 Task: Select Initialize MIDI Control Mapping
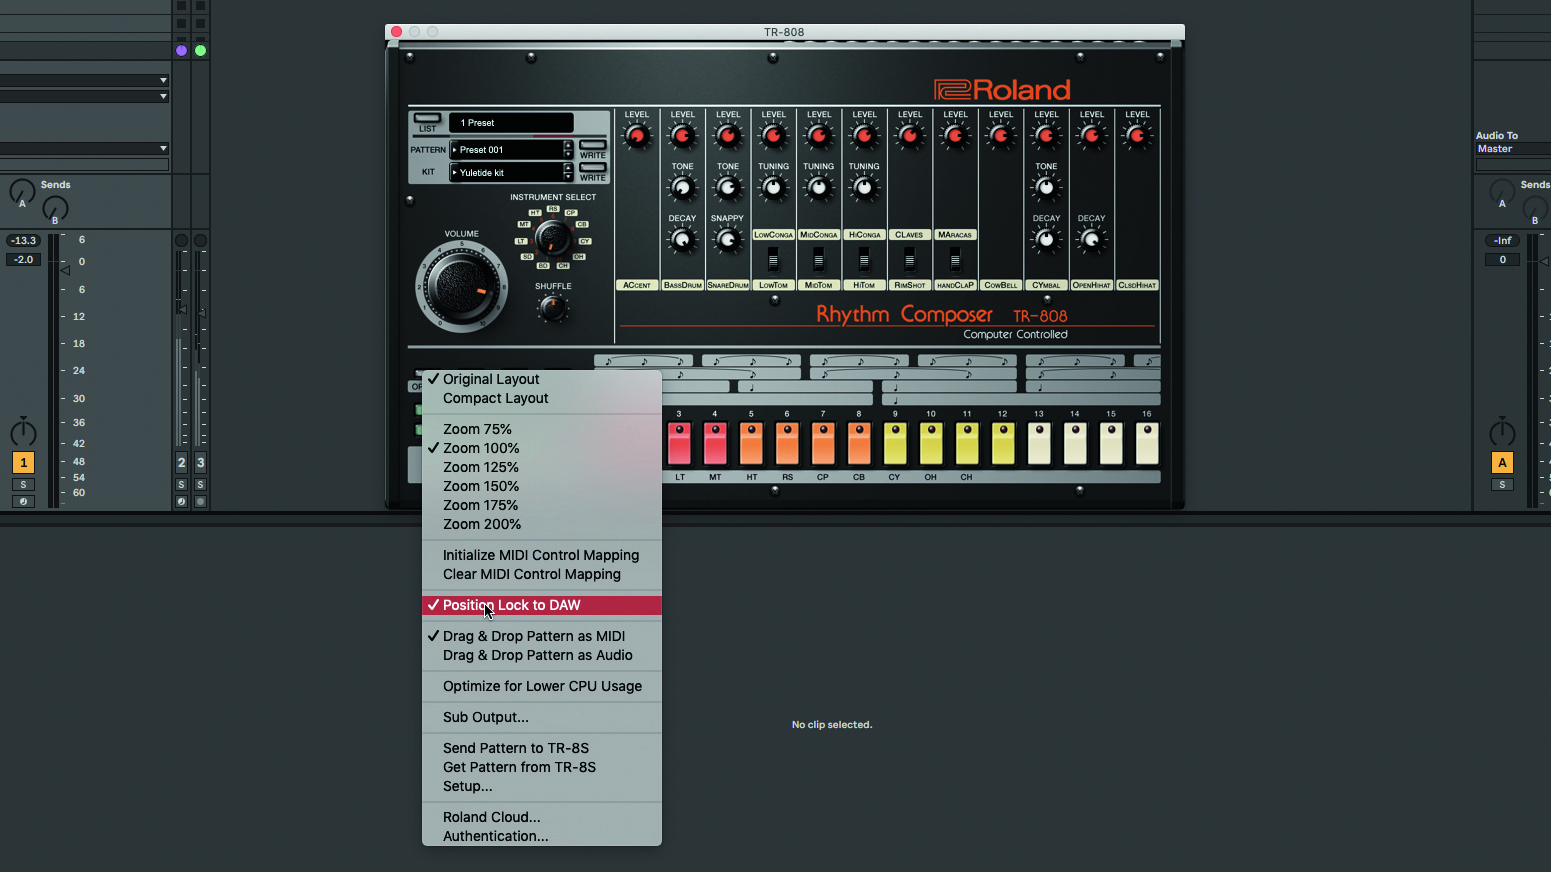(541, 555)
